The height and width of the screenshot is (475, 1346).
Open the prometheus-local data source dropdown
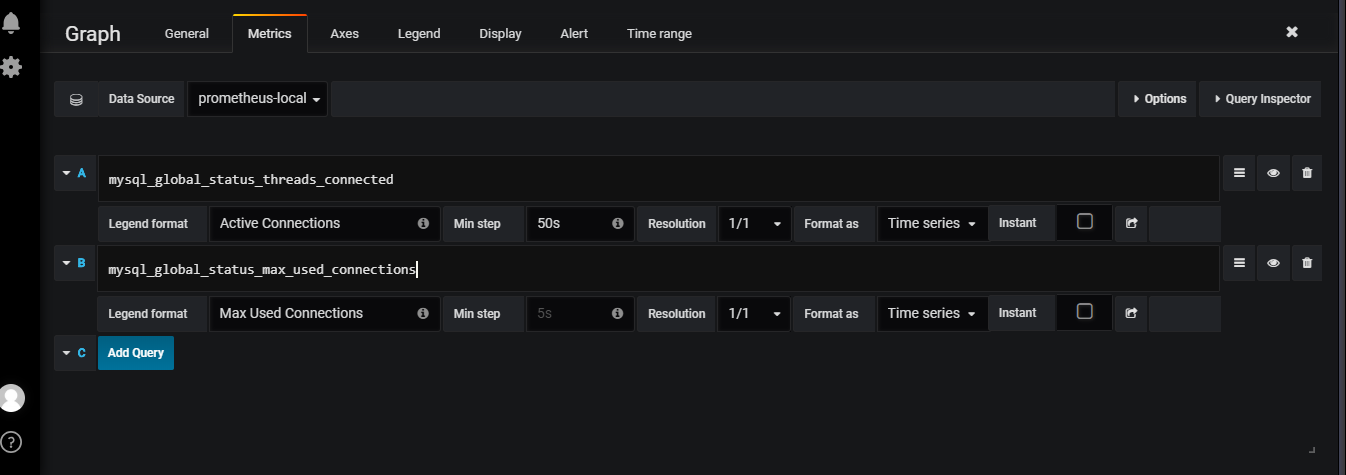coord(258,99)
